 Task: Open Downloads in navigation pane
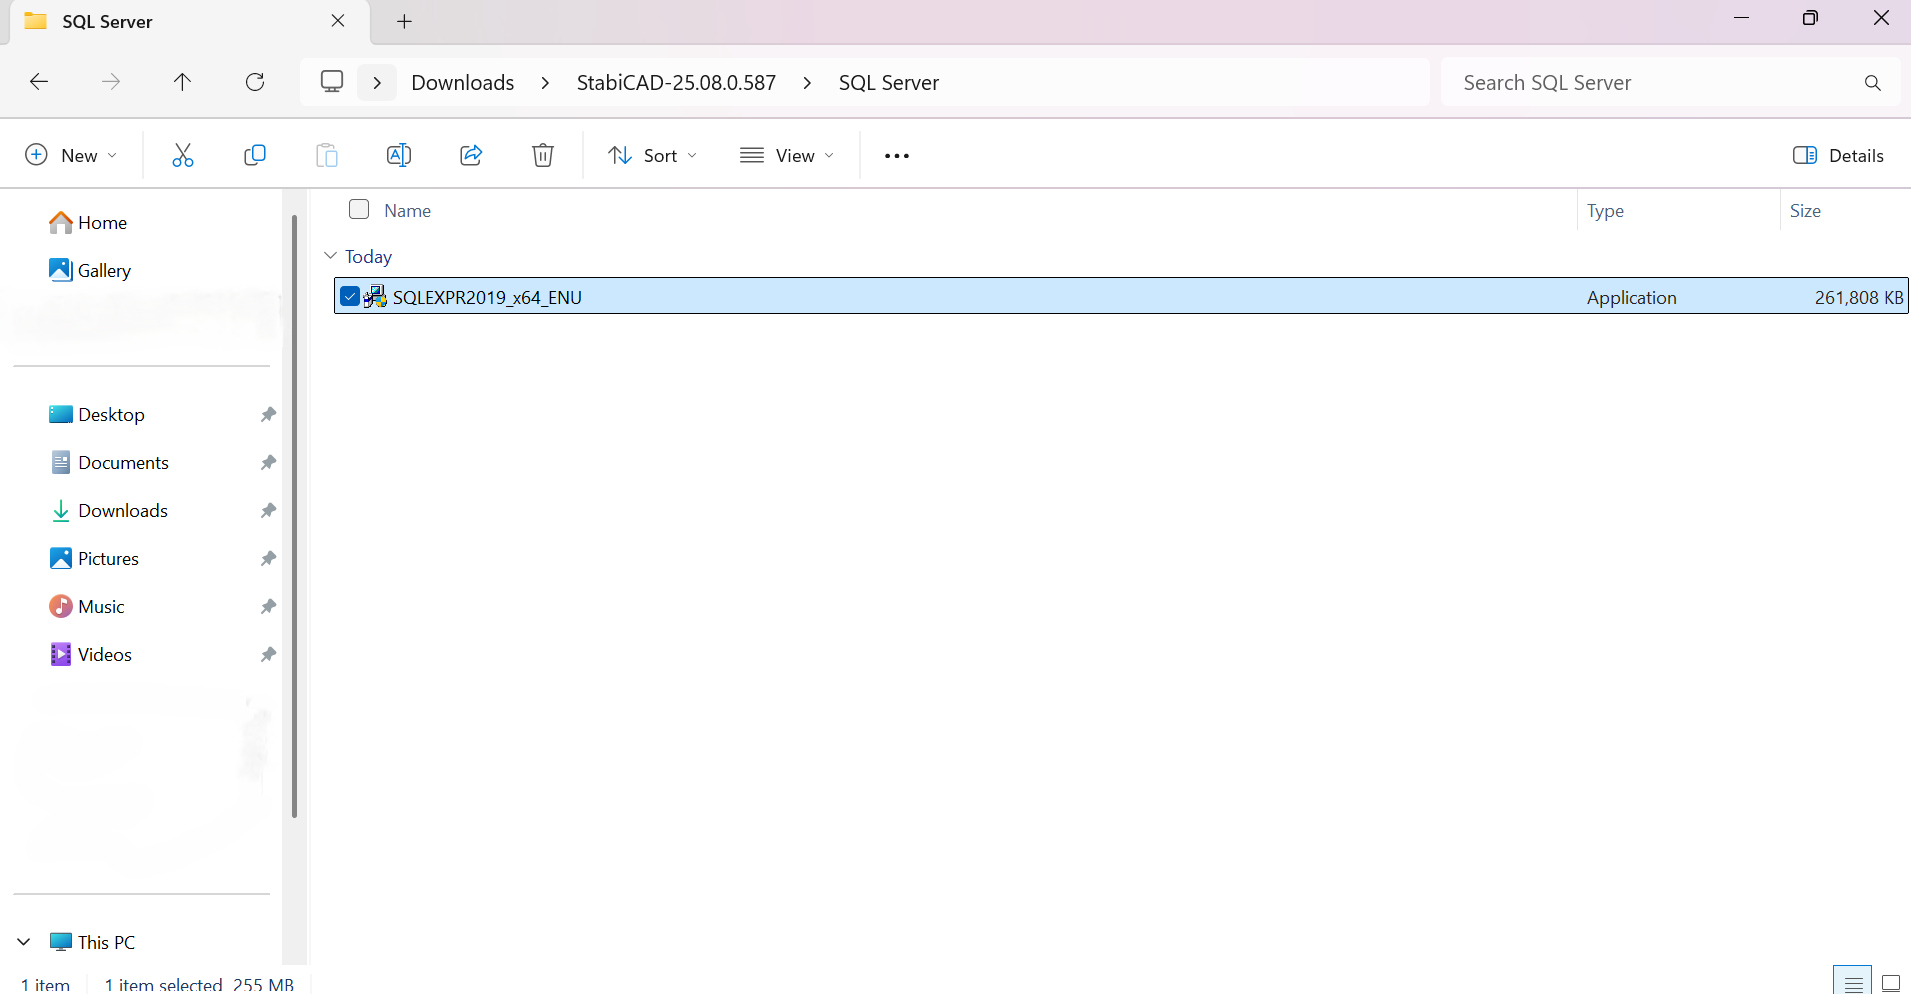point(109,510)
